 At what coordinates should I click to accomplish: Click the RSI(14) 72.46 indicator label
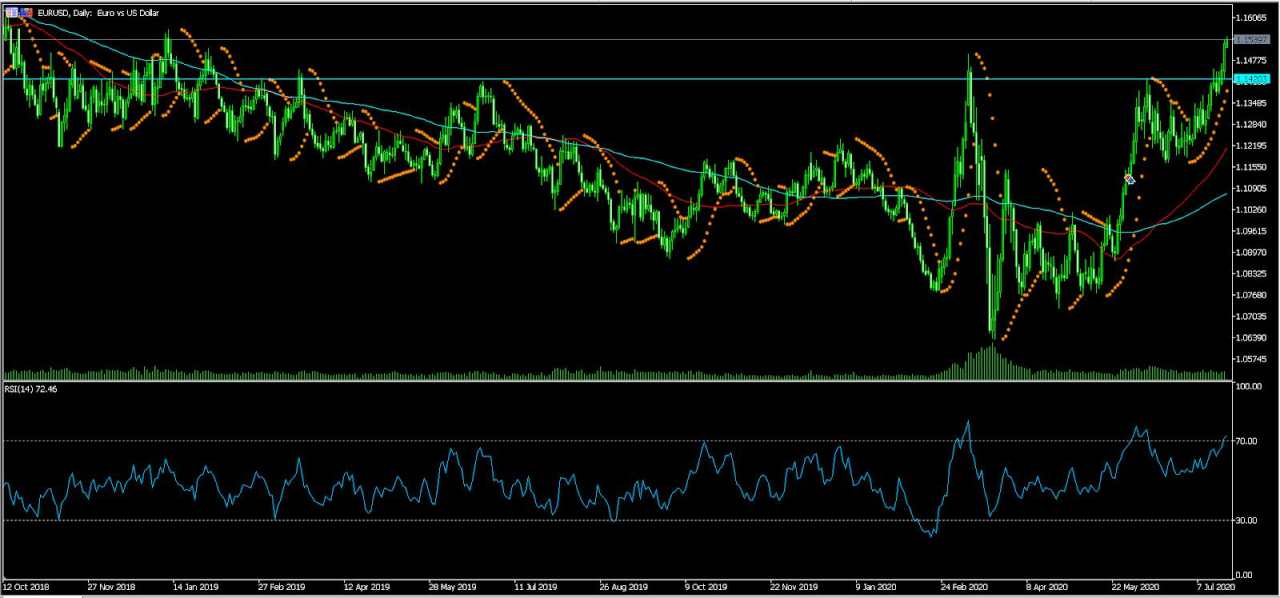(x=31, y=389)
